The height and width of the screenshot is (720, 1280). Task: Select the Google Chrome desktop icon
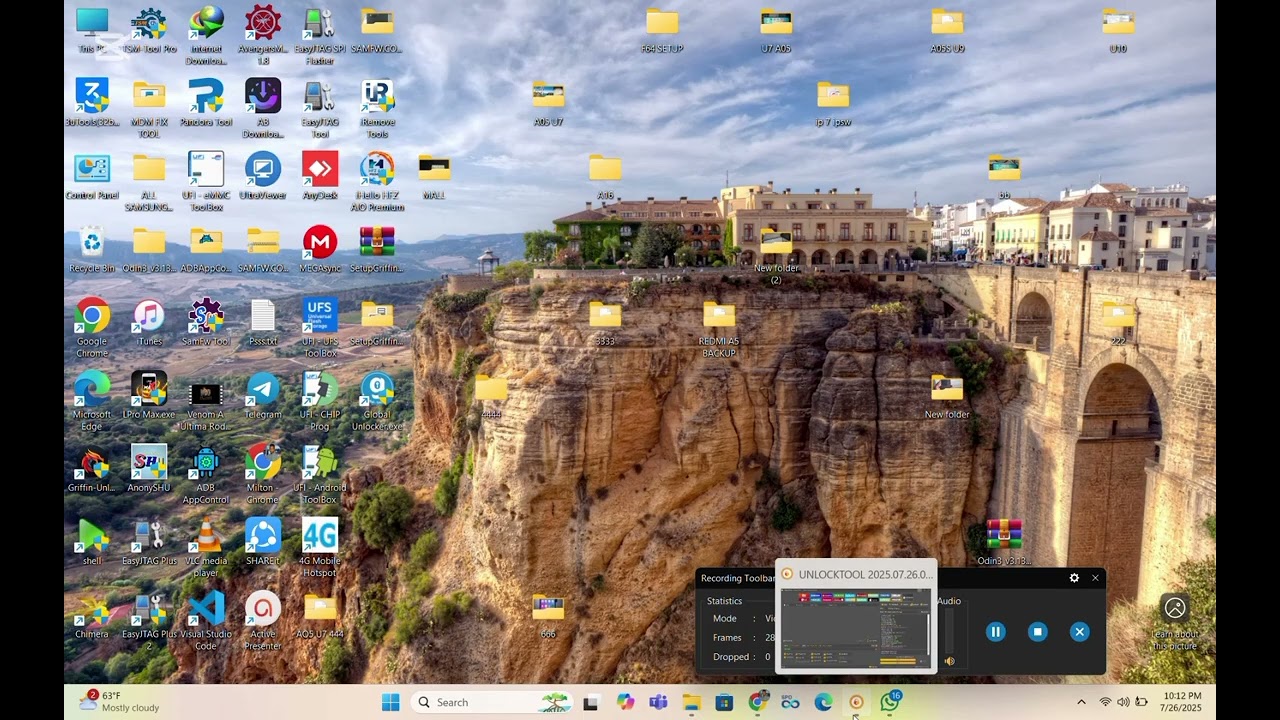click(x=92, y=328)
